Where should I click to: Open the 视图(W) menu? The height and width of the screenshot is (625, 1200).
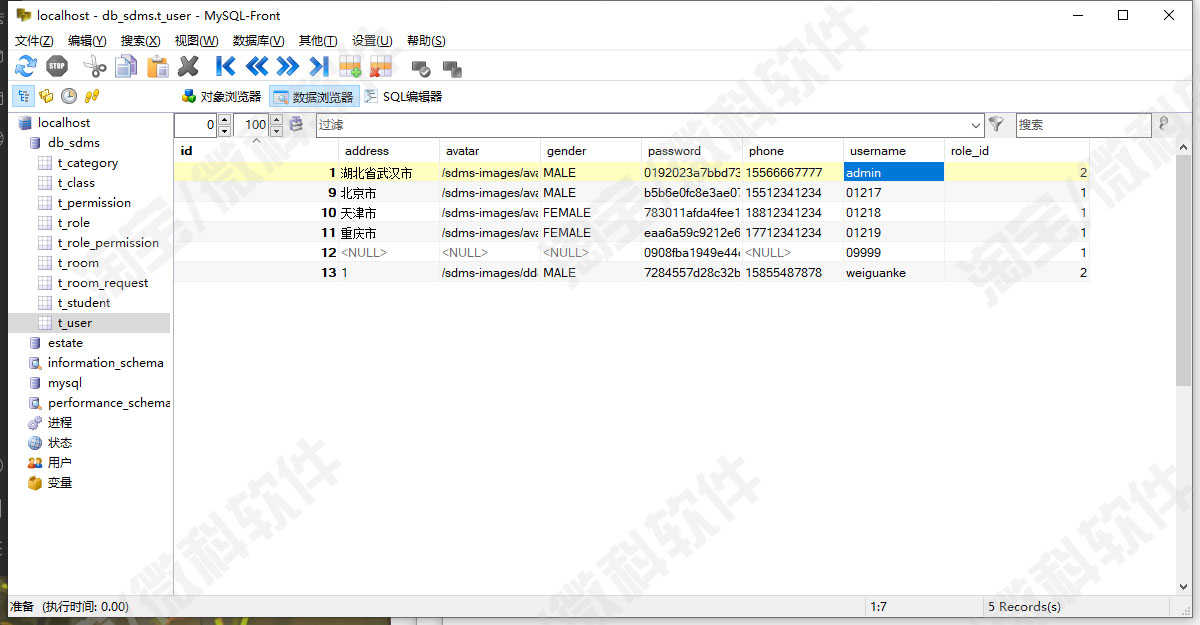tap(196, 40)
